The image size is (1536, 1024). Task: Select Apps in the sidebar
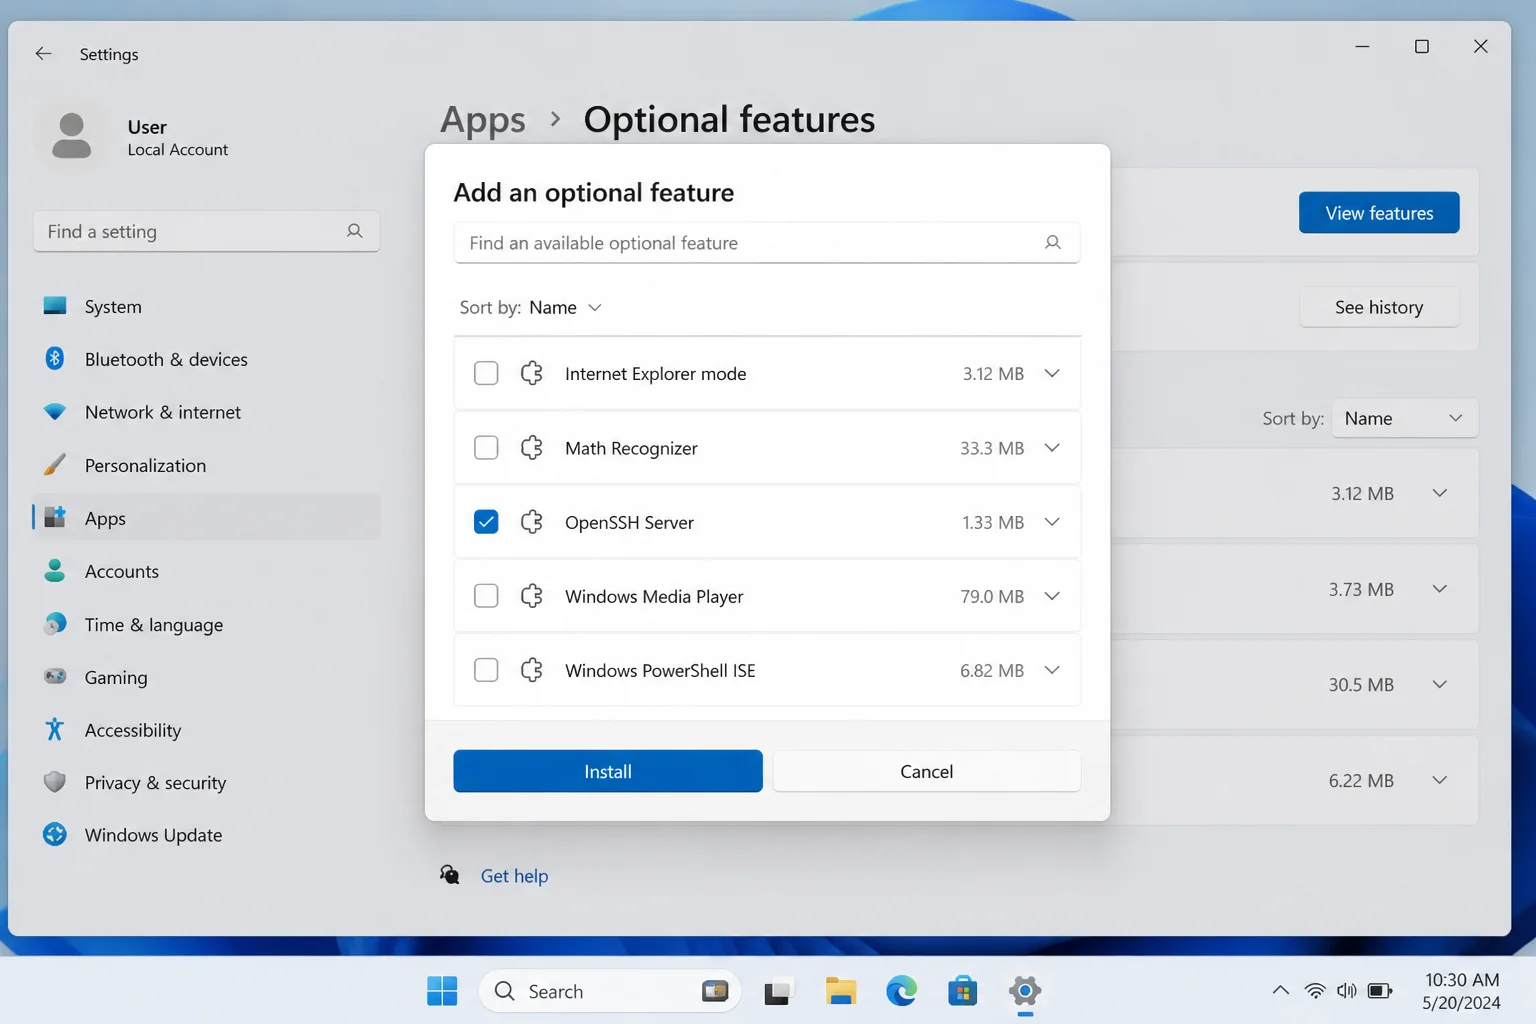coord(207,518)
